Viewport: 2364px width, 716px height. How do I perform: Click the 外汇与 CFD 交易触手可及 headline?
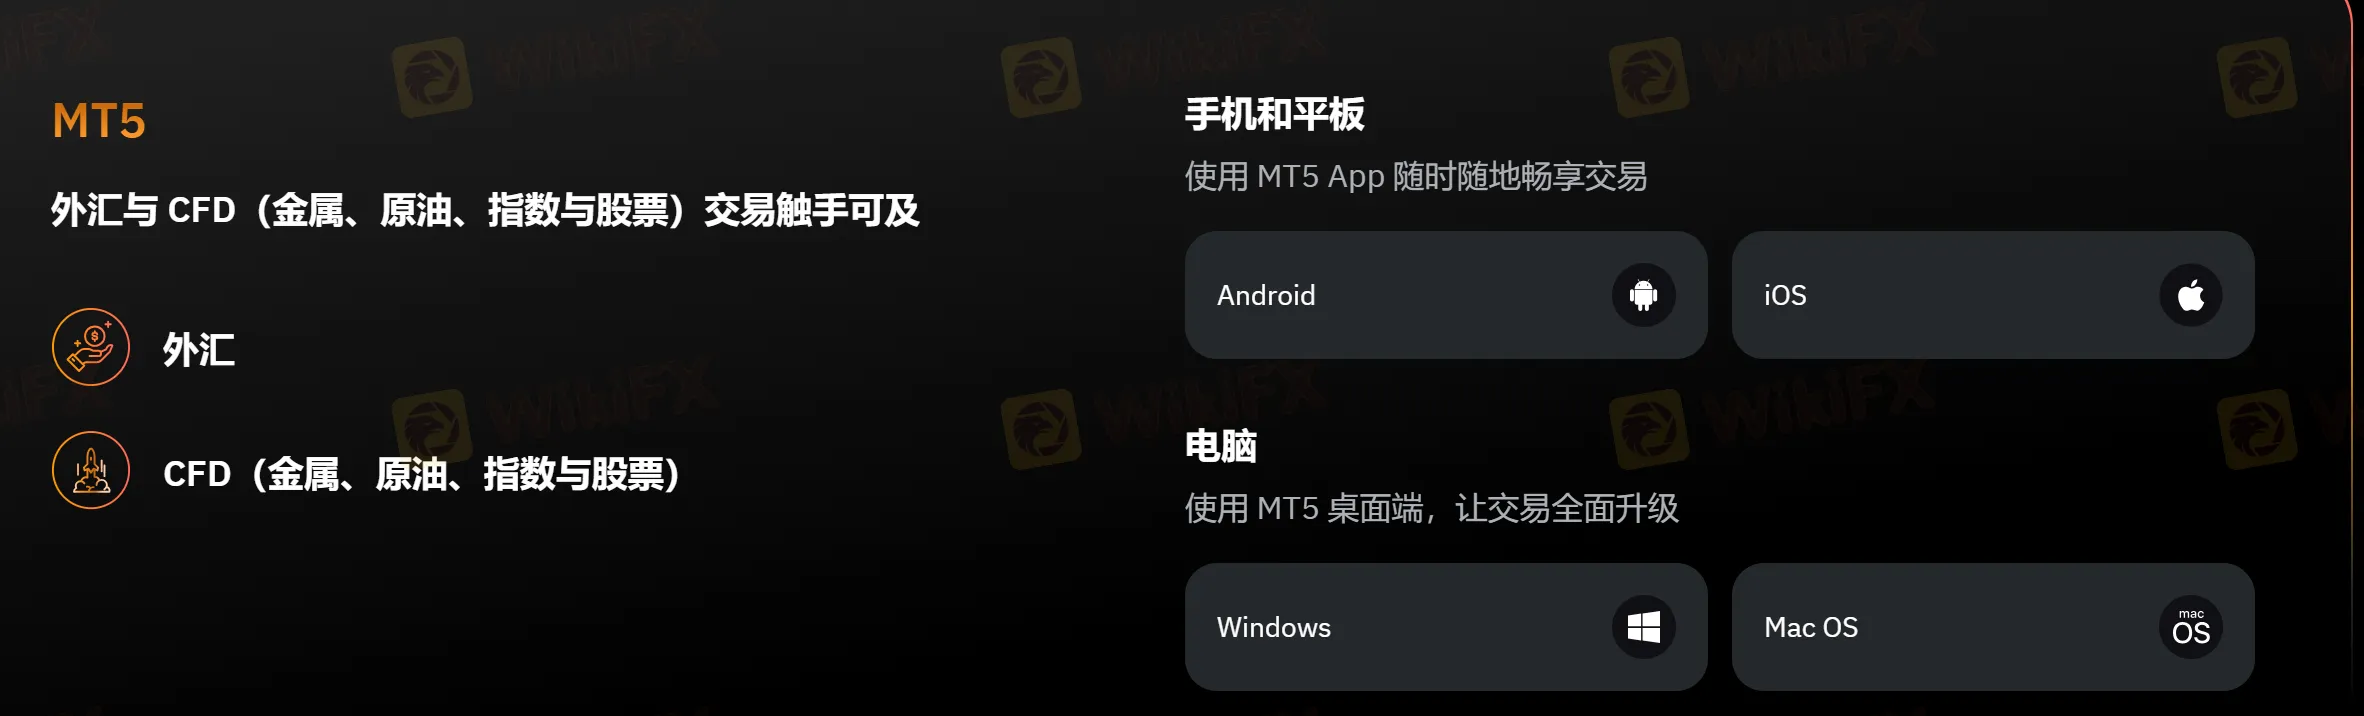485,210
